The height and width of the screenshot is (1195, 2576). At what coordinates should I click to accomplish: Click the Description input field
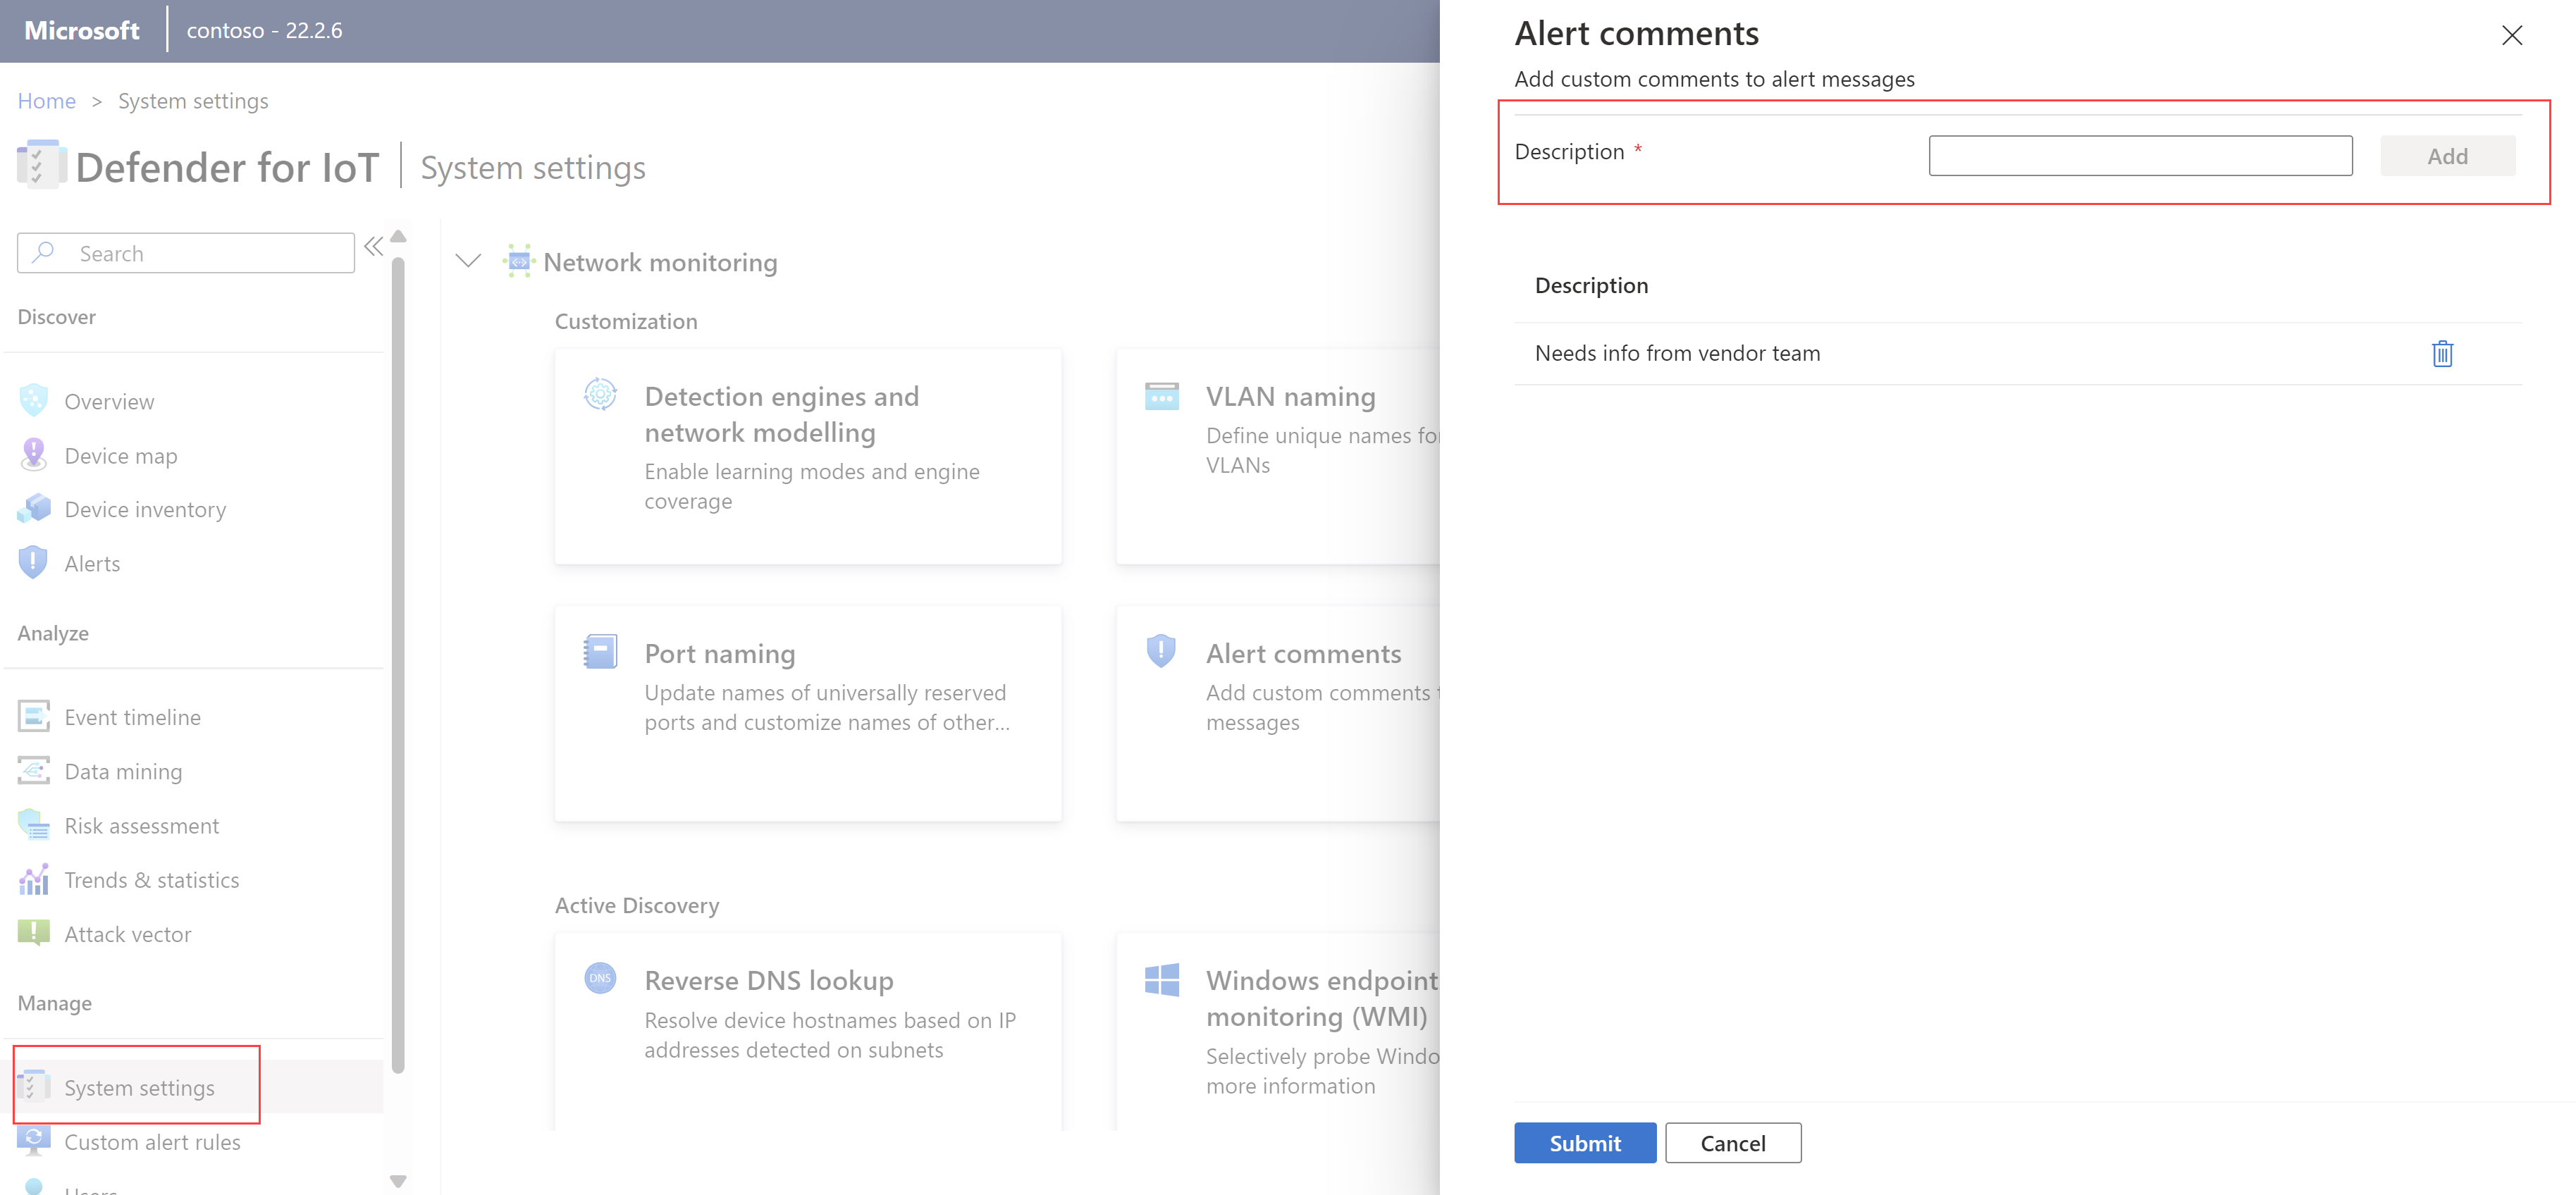[x=2140, y=156]
